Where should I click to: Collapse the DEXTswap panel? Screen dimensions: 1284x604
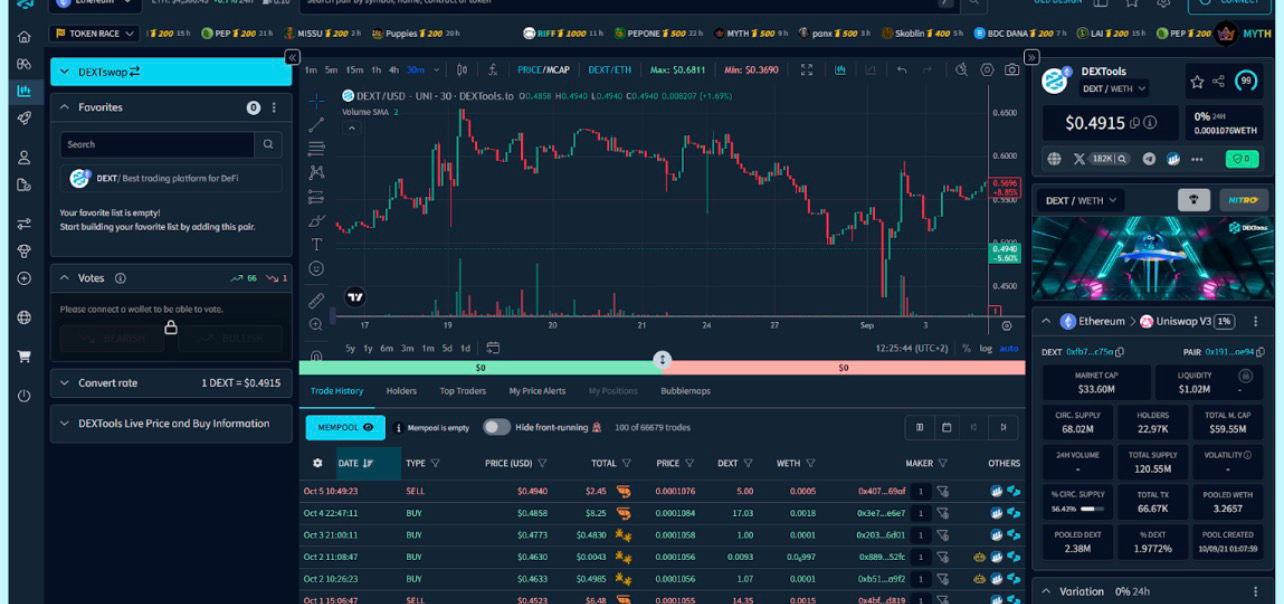point(65,72)
